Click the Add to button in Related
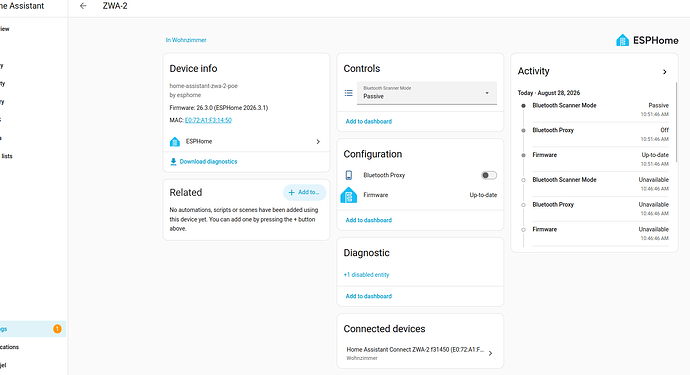 coord(305,192)
